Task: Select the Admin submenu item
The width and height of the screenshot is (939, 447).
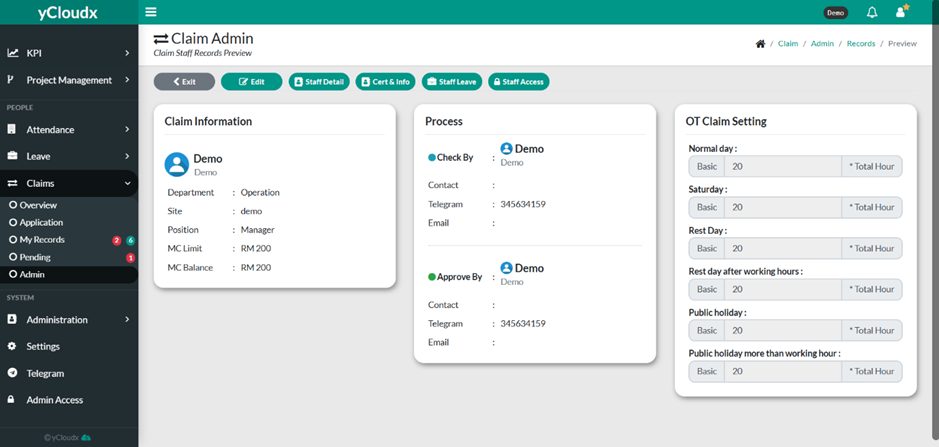Action: (69, 274)
